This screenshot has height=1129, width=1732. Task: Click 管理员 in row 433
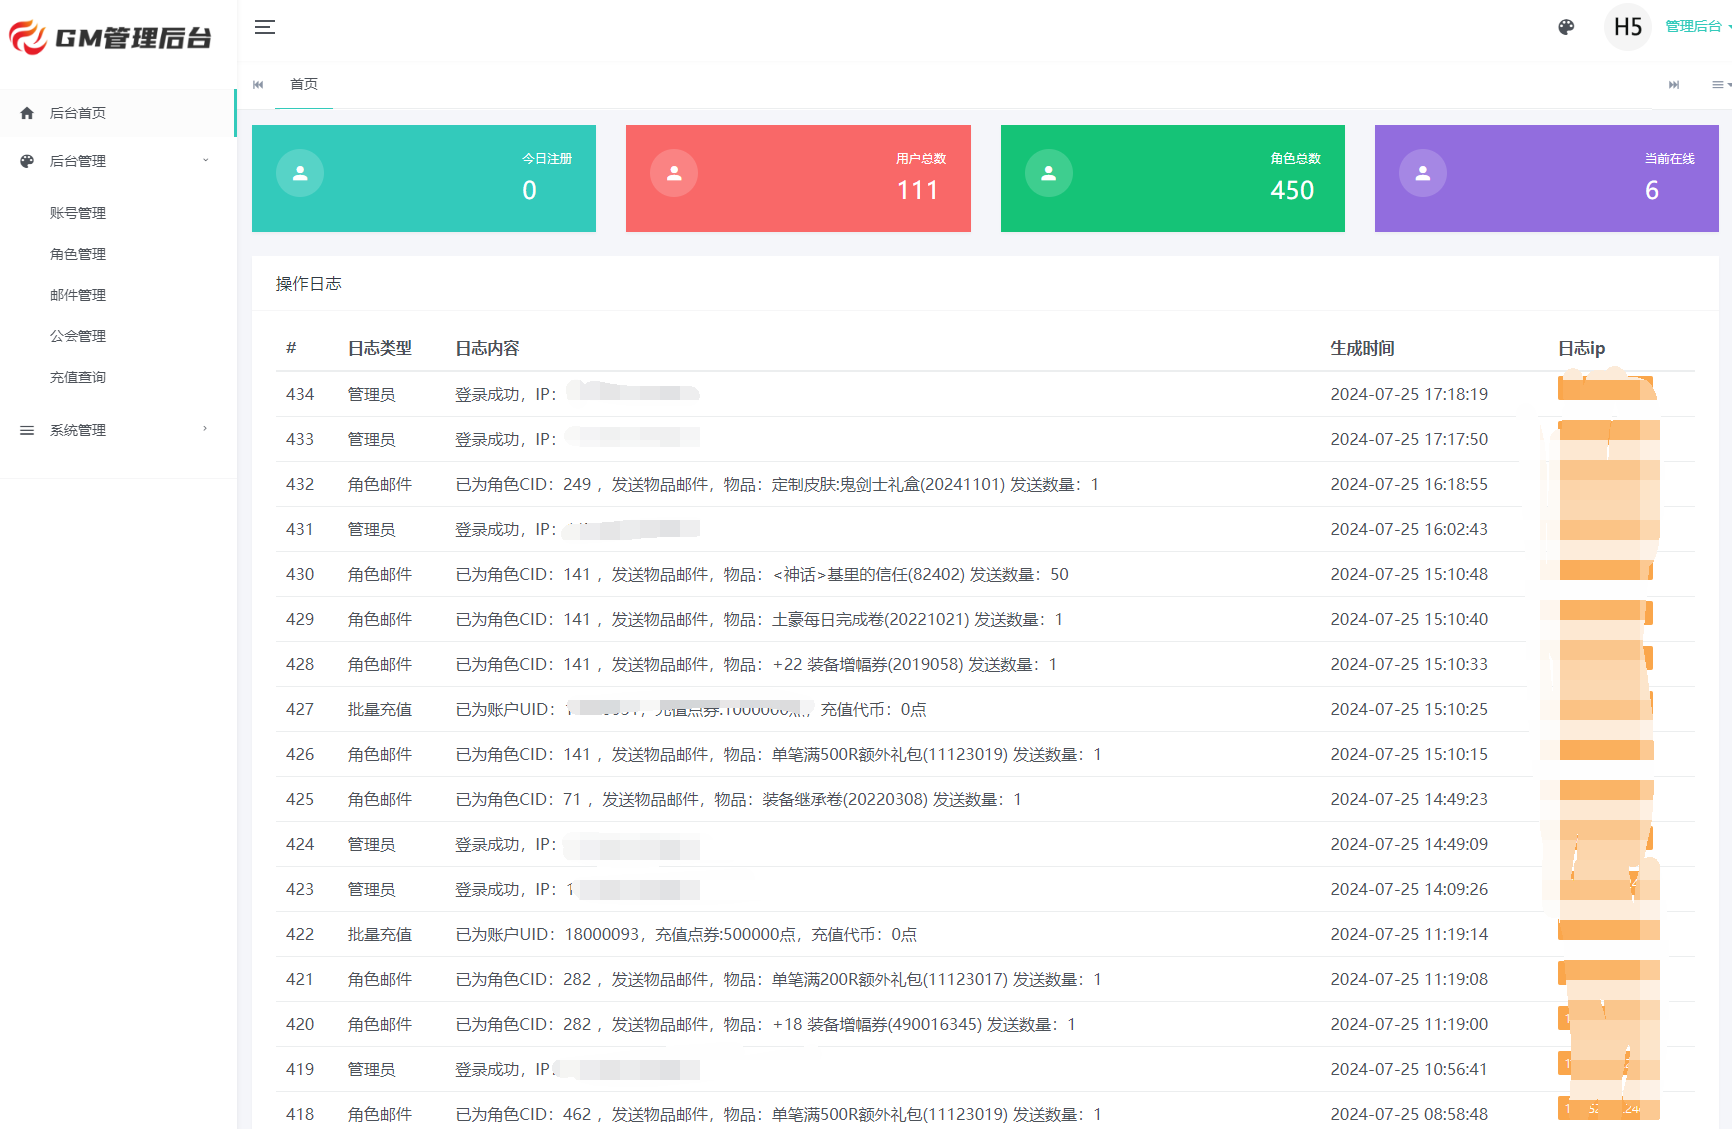pyautogui.click(x=371, y=439)
